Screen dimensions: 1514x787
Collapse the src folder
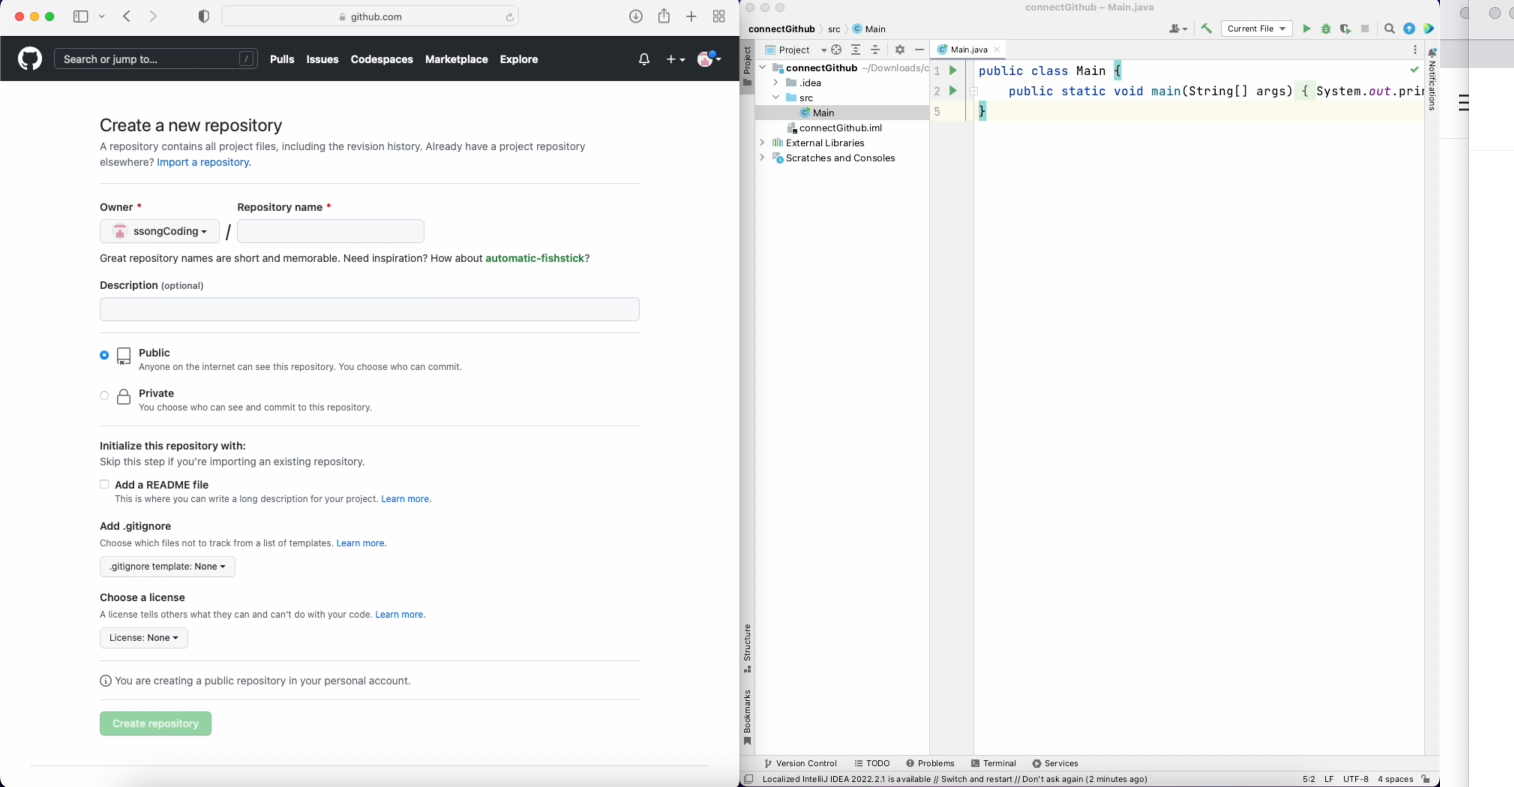point(776,98)
